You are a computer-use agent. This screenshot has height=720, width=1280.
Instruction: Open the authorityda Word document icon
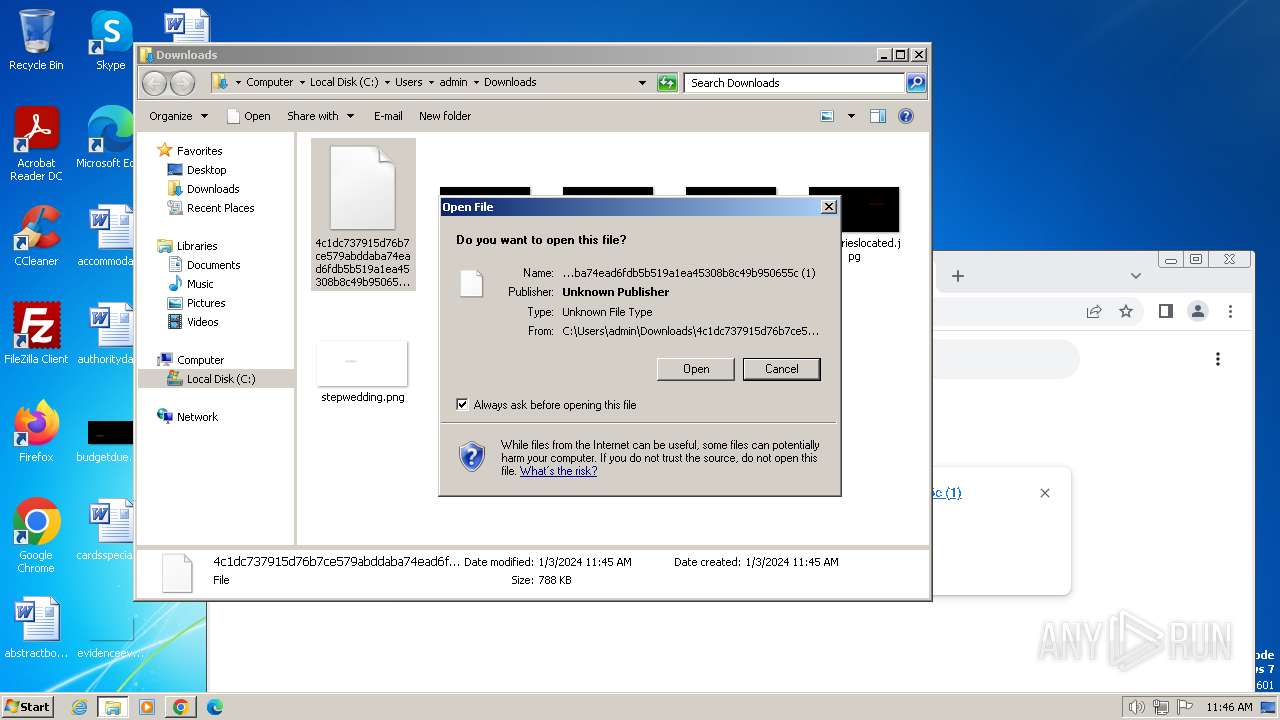pyautogui.click(x=105, y=334)
